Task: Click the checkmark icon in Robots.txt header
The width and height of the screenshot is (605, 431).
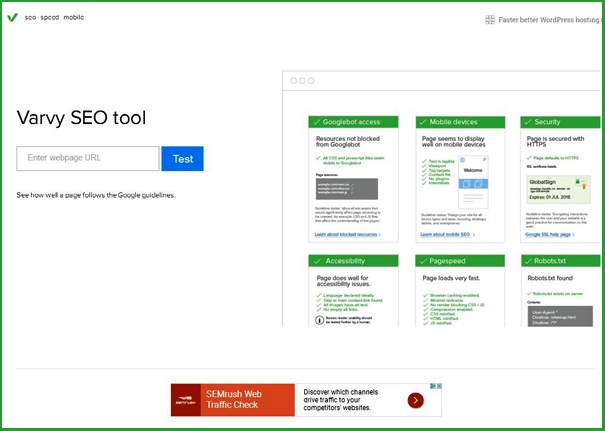Action: [x=528, y=261]
